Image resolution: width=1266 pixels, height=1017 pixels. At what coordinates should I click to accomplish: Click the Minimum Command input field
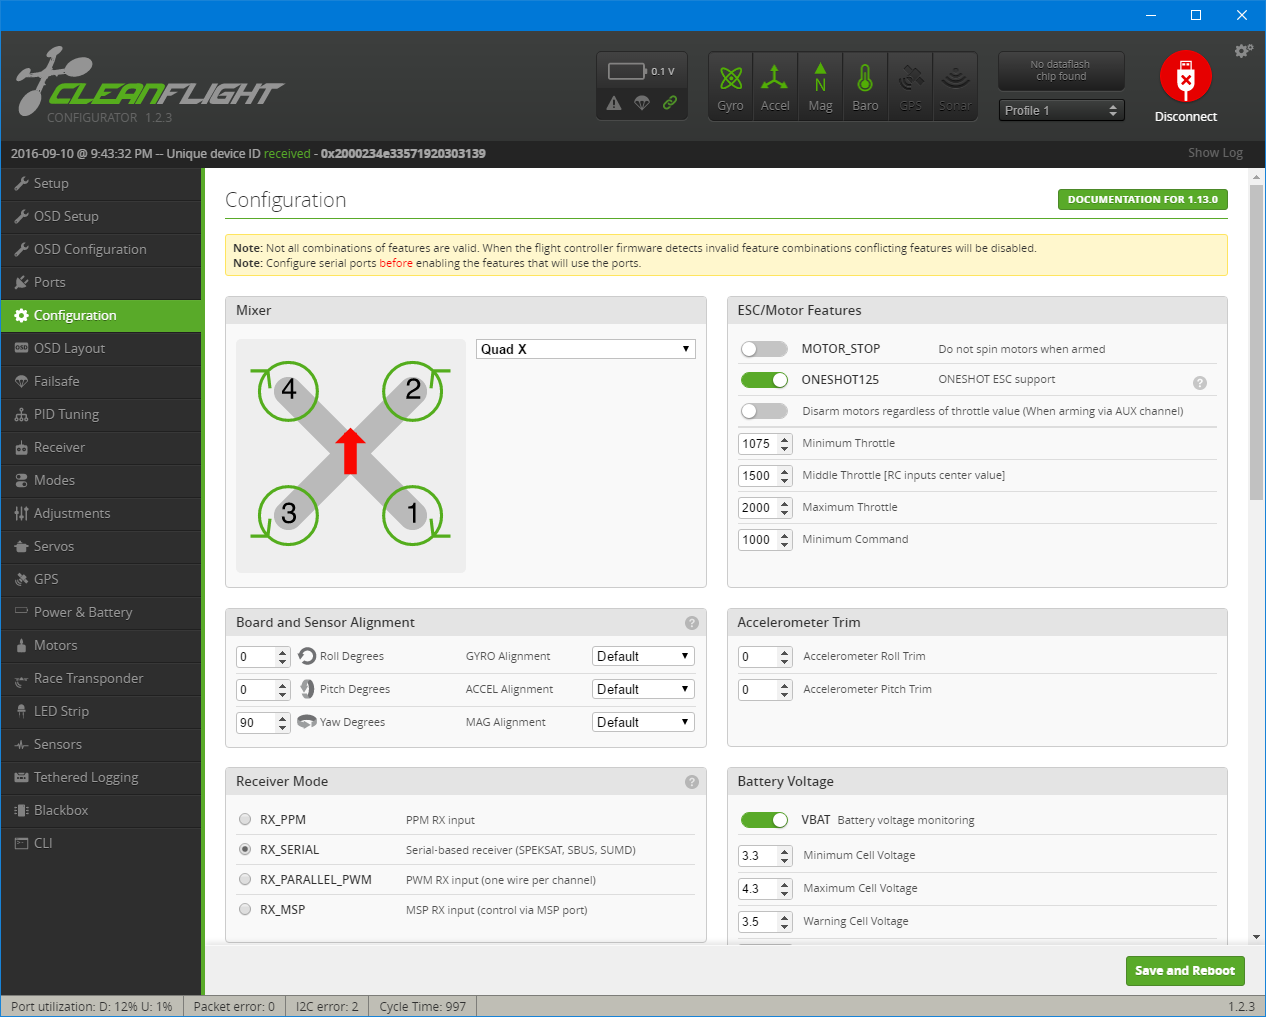point(765,540)
